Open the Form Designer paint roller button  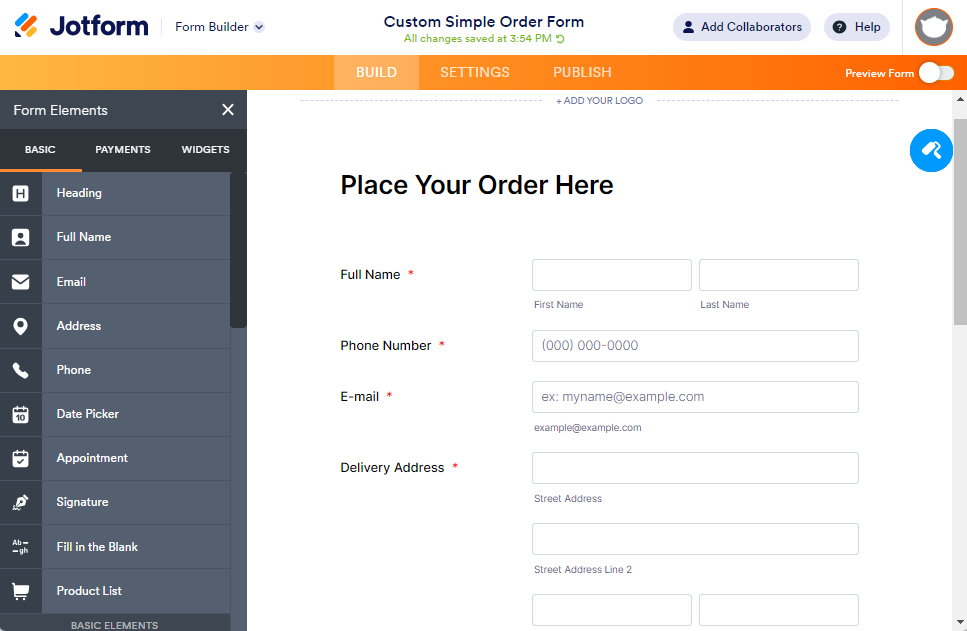[x=931, y=151]
